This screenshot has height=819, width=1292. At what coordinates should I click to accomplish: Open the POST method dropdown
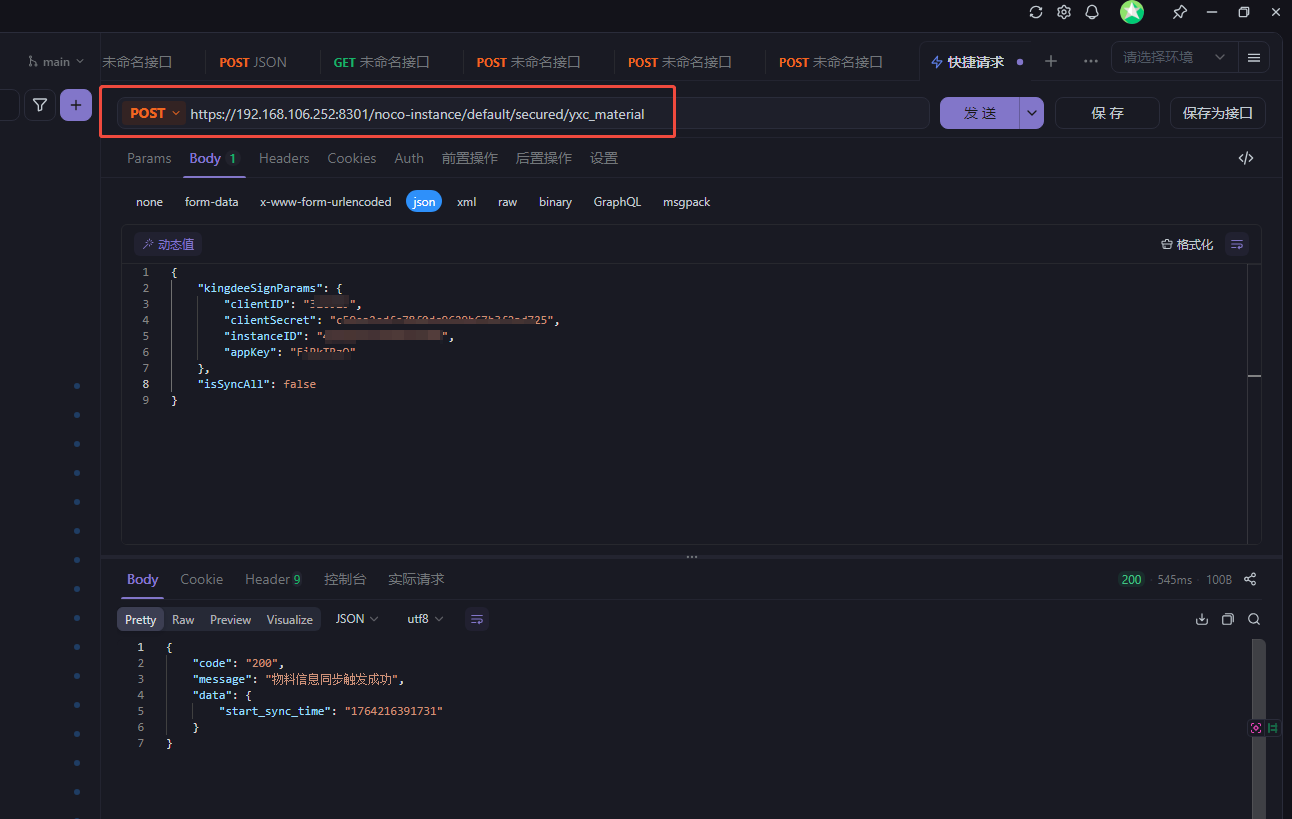155,114
